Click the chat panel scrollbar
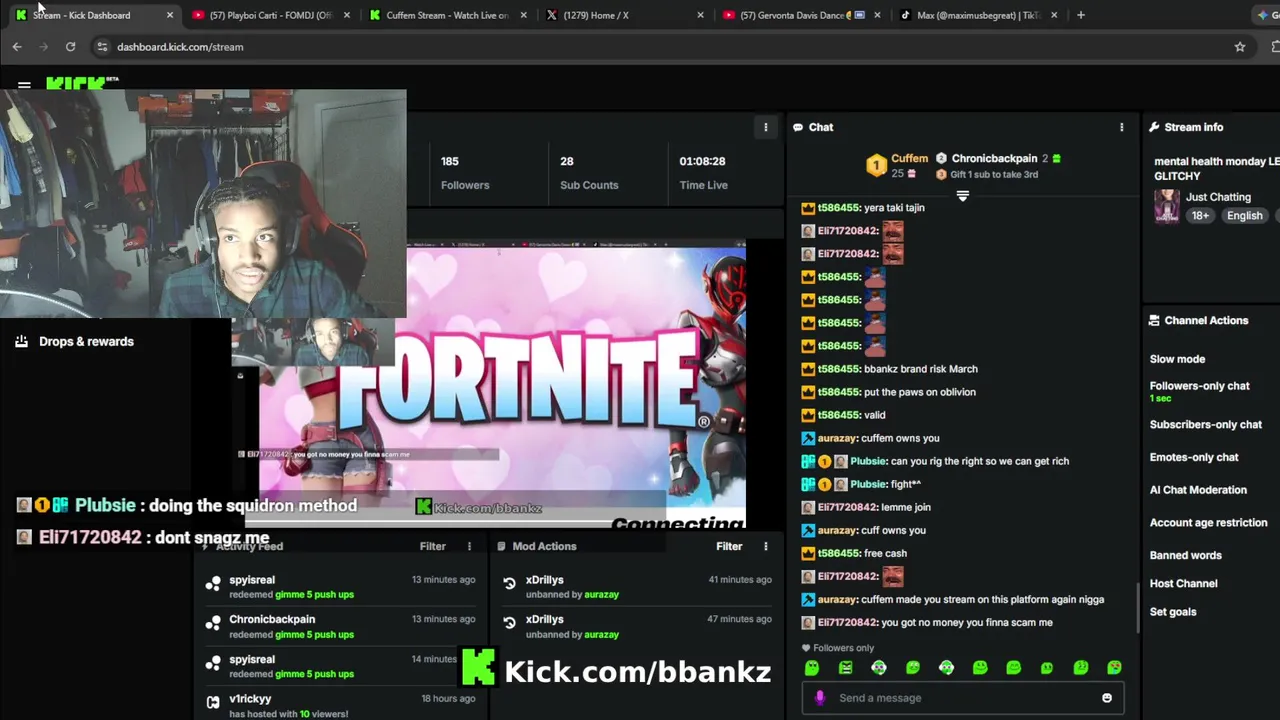1280x720 pixels. [1137, 609]
